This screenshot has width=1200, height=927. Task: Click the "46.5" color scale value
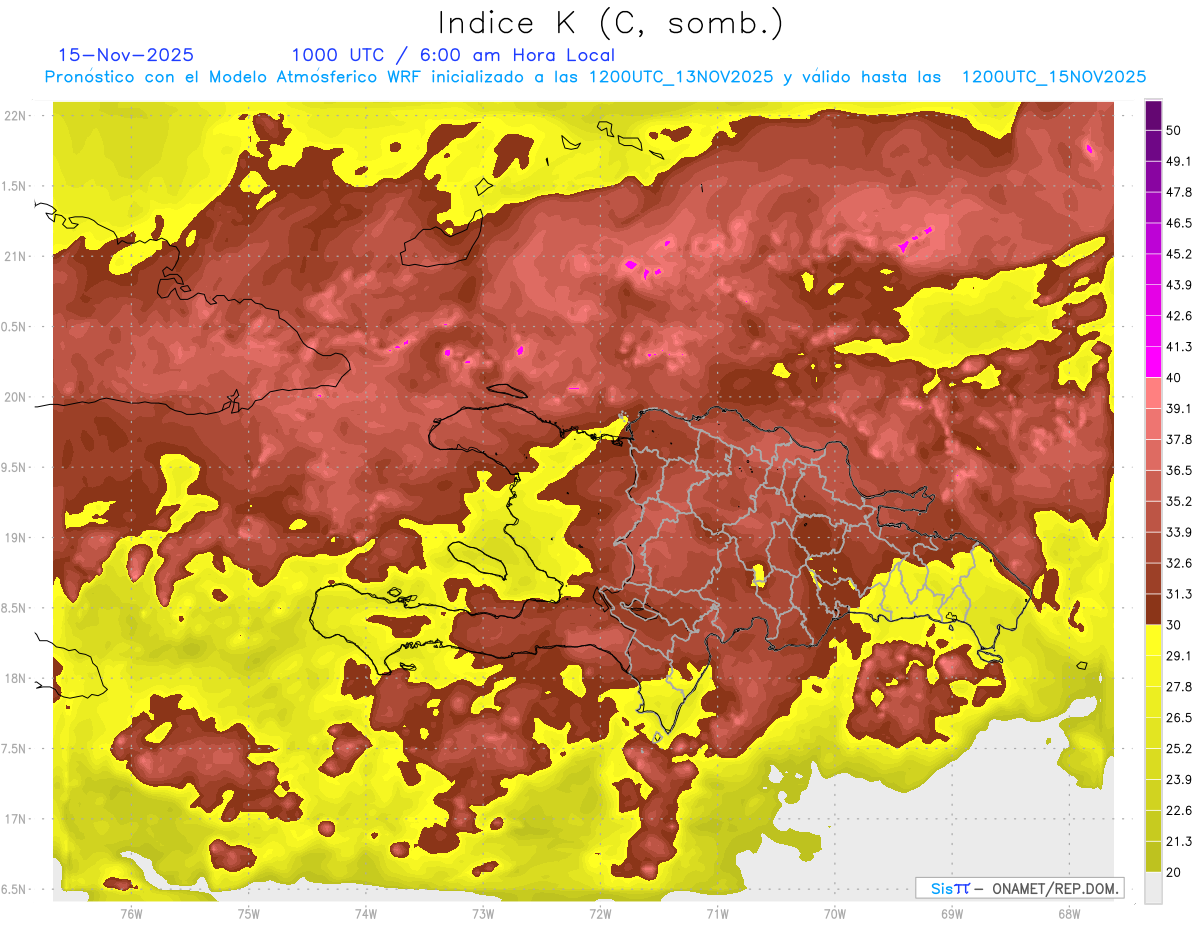pyautogui.click(x=1179, y=223)
